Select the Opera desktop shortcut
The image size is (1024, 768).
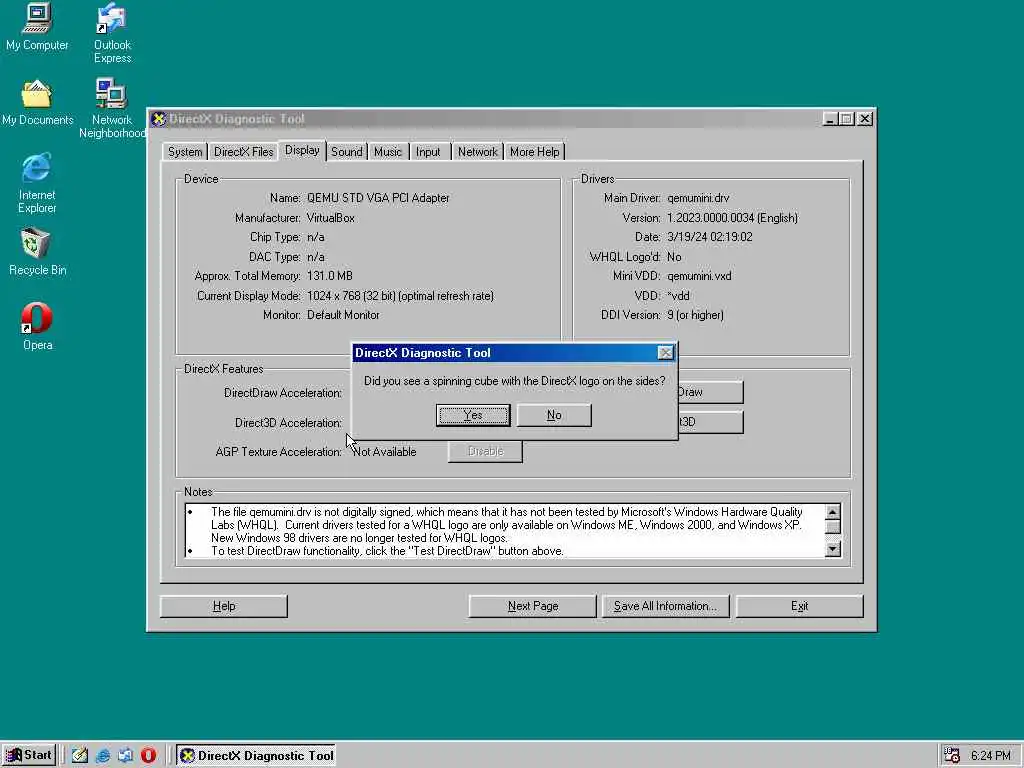[37, 327]
